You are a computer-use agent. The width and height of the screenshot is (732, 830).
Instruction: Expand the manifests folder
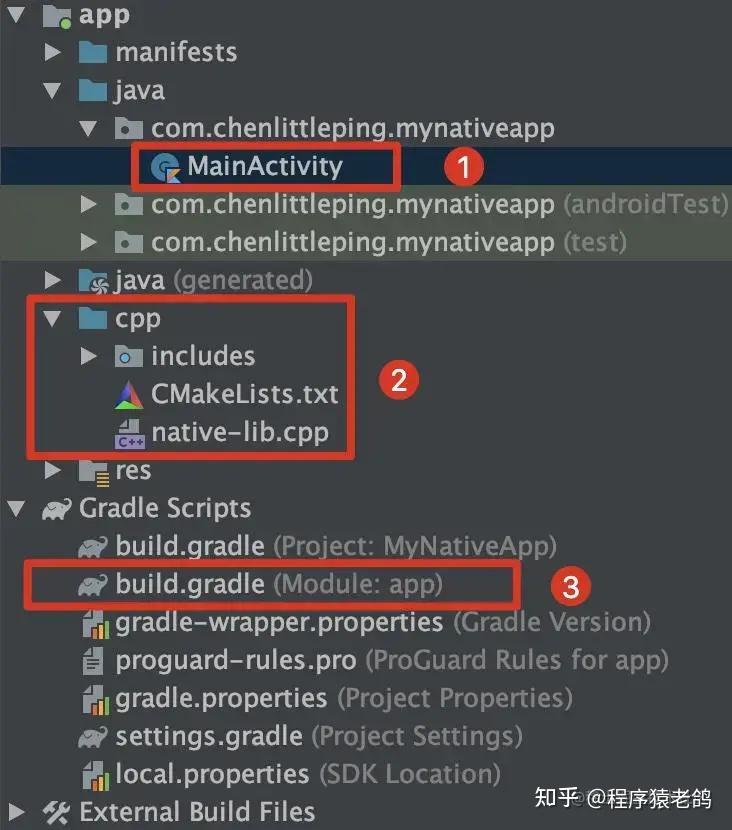[53, 52]
